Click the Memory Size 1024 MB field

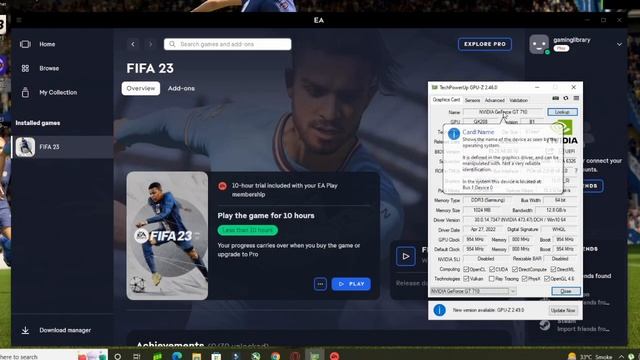[482, 210]
